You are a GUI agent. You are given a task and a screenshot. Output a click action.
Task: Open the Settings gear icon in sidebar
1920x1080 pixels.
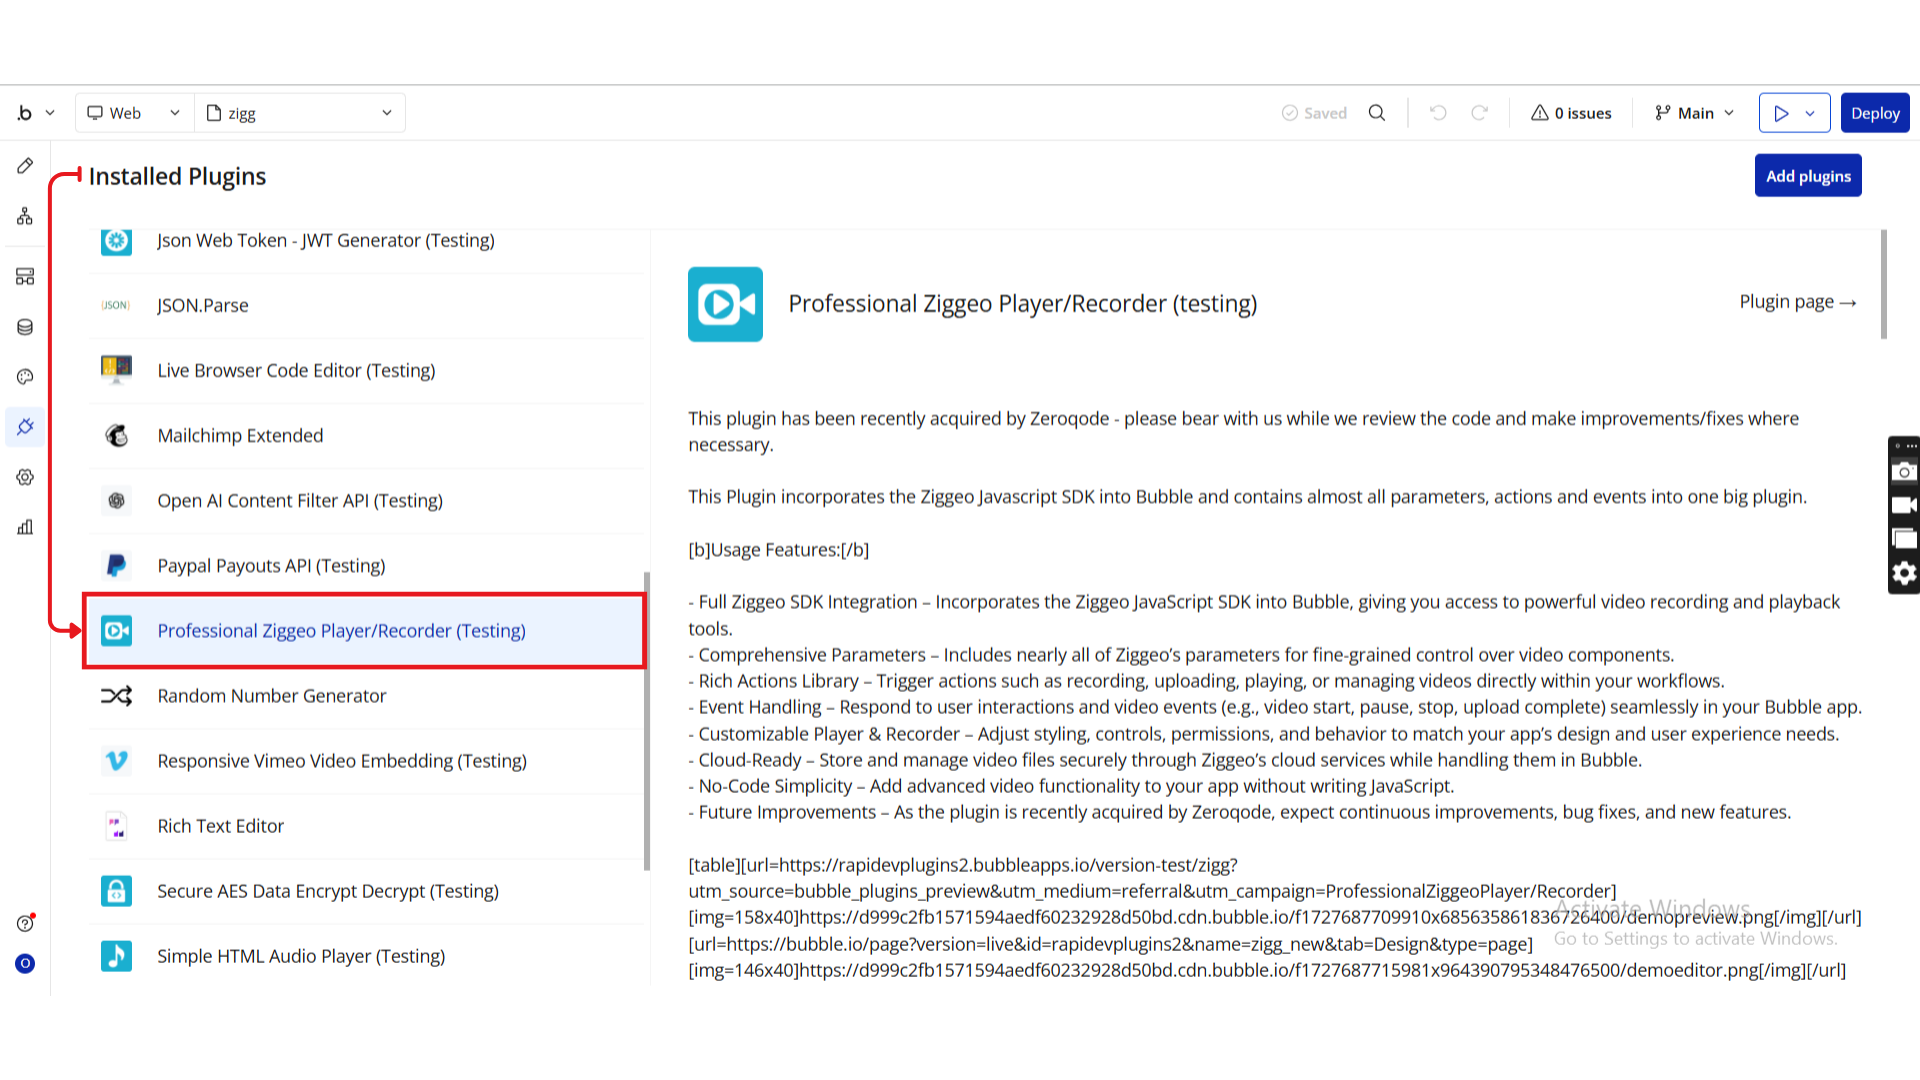pyautogui.click(x=25, y=477)
